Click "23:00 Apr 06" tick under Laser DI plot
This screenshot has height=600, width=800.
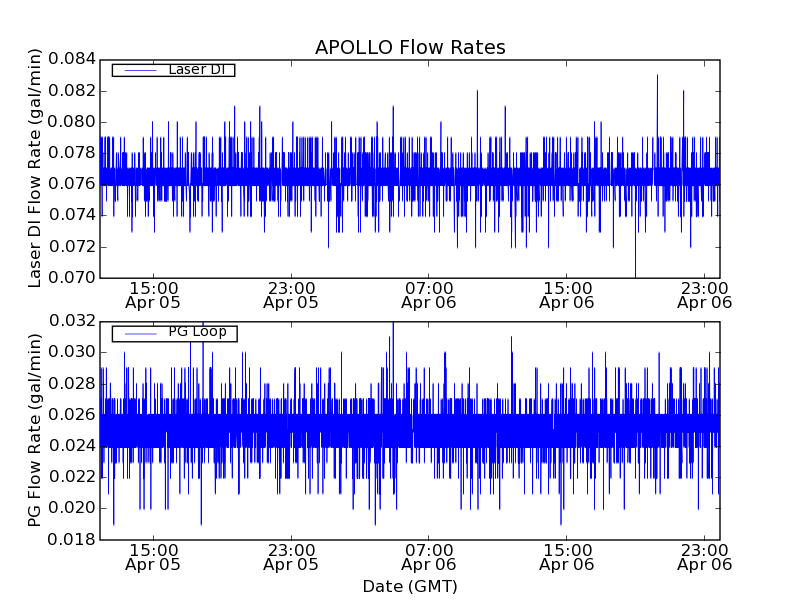coord(705,295)
